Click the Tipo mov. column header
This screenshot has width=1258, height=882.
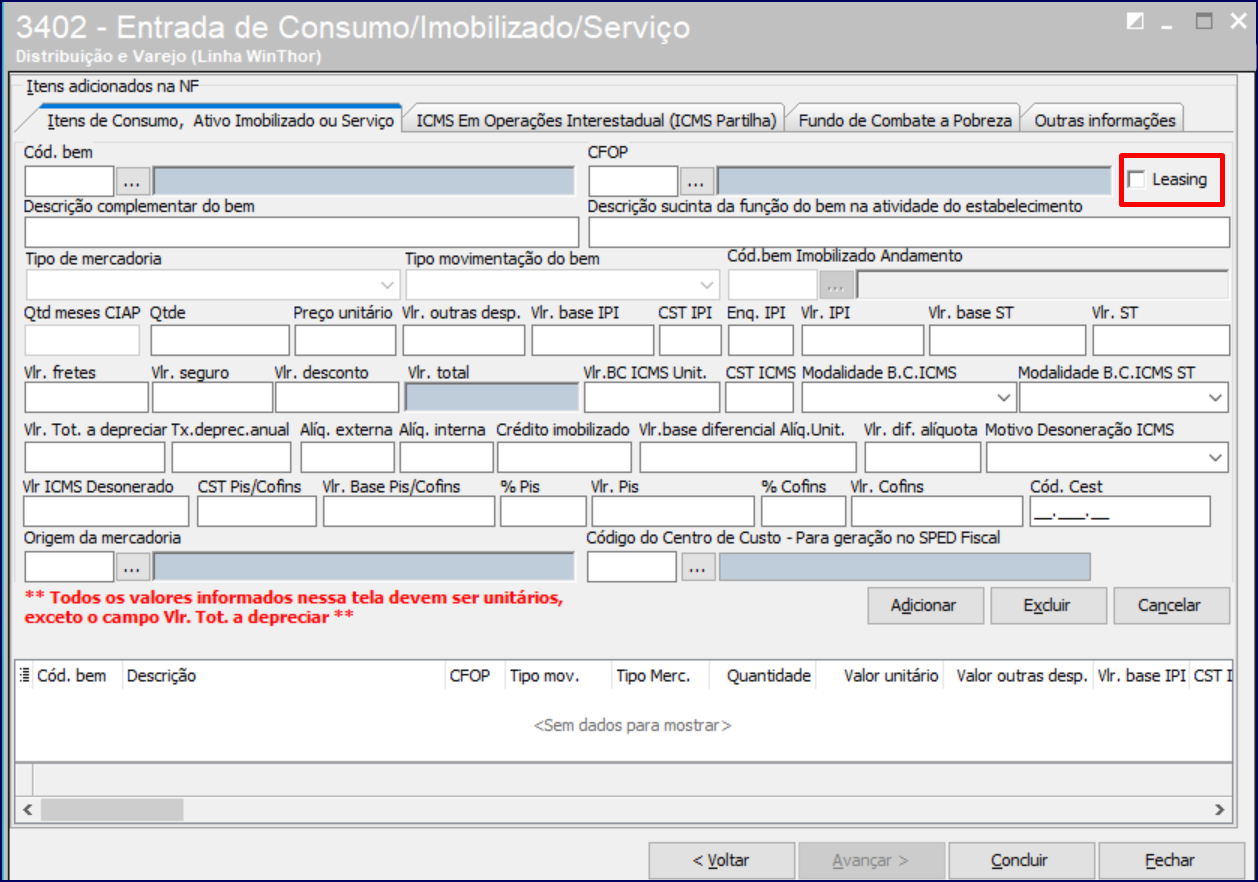tap(559, 676)
